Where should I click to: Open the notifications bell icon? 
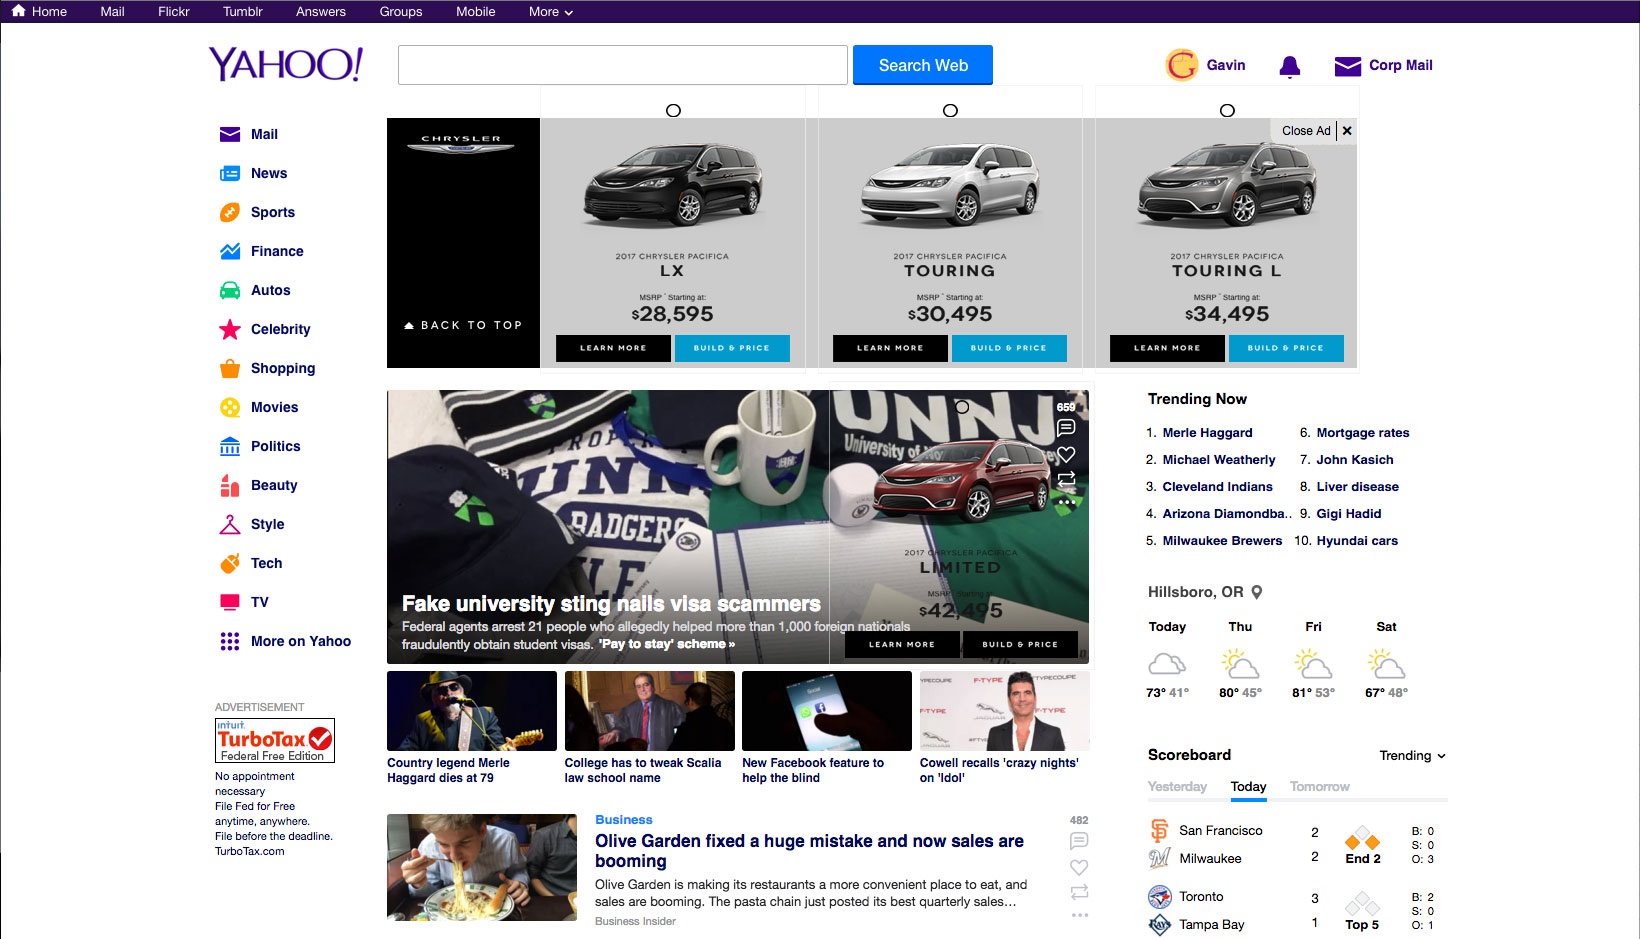(x=1290, y=66)
